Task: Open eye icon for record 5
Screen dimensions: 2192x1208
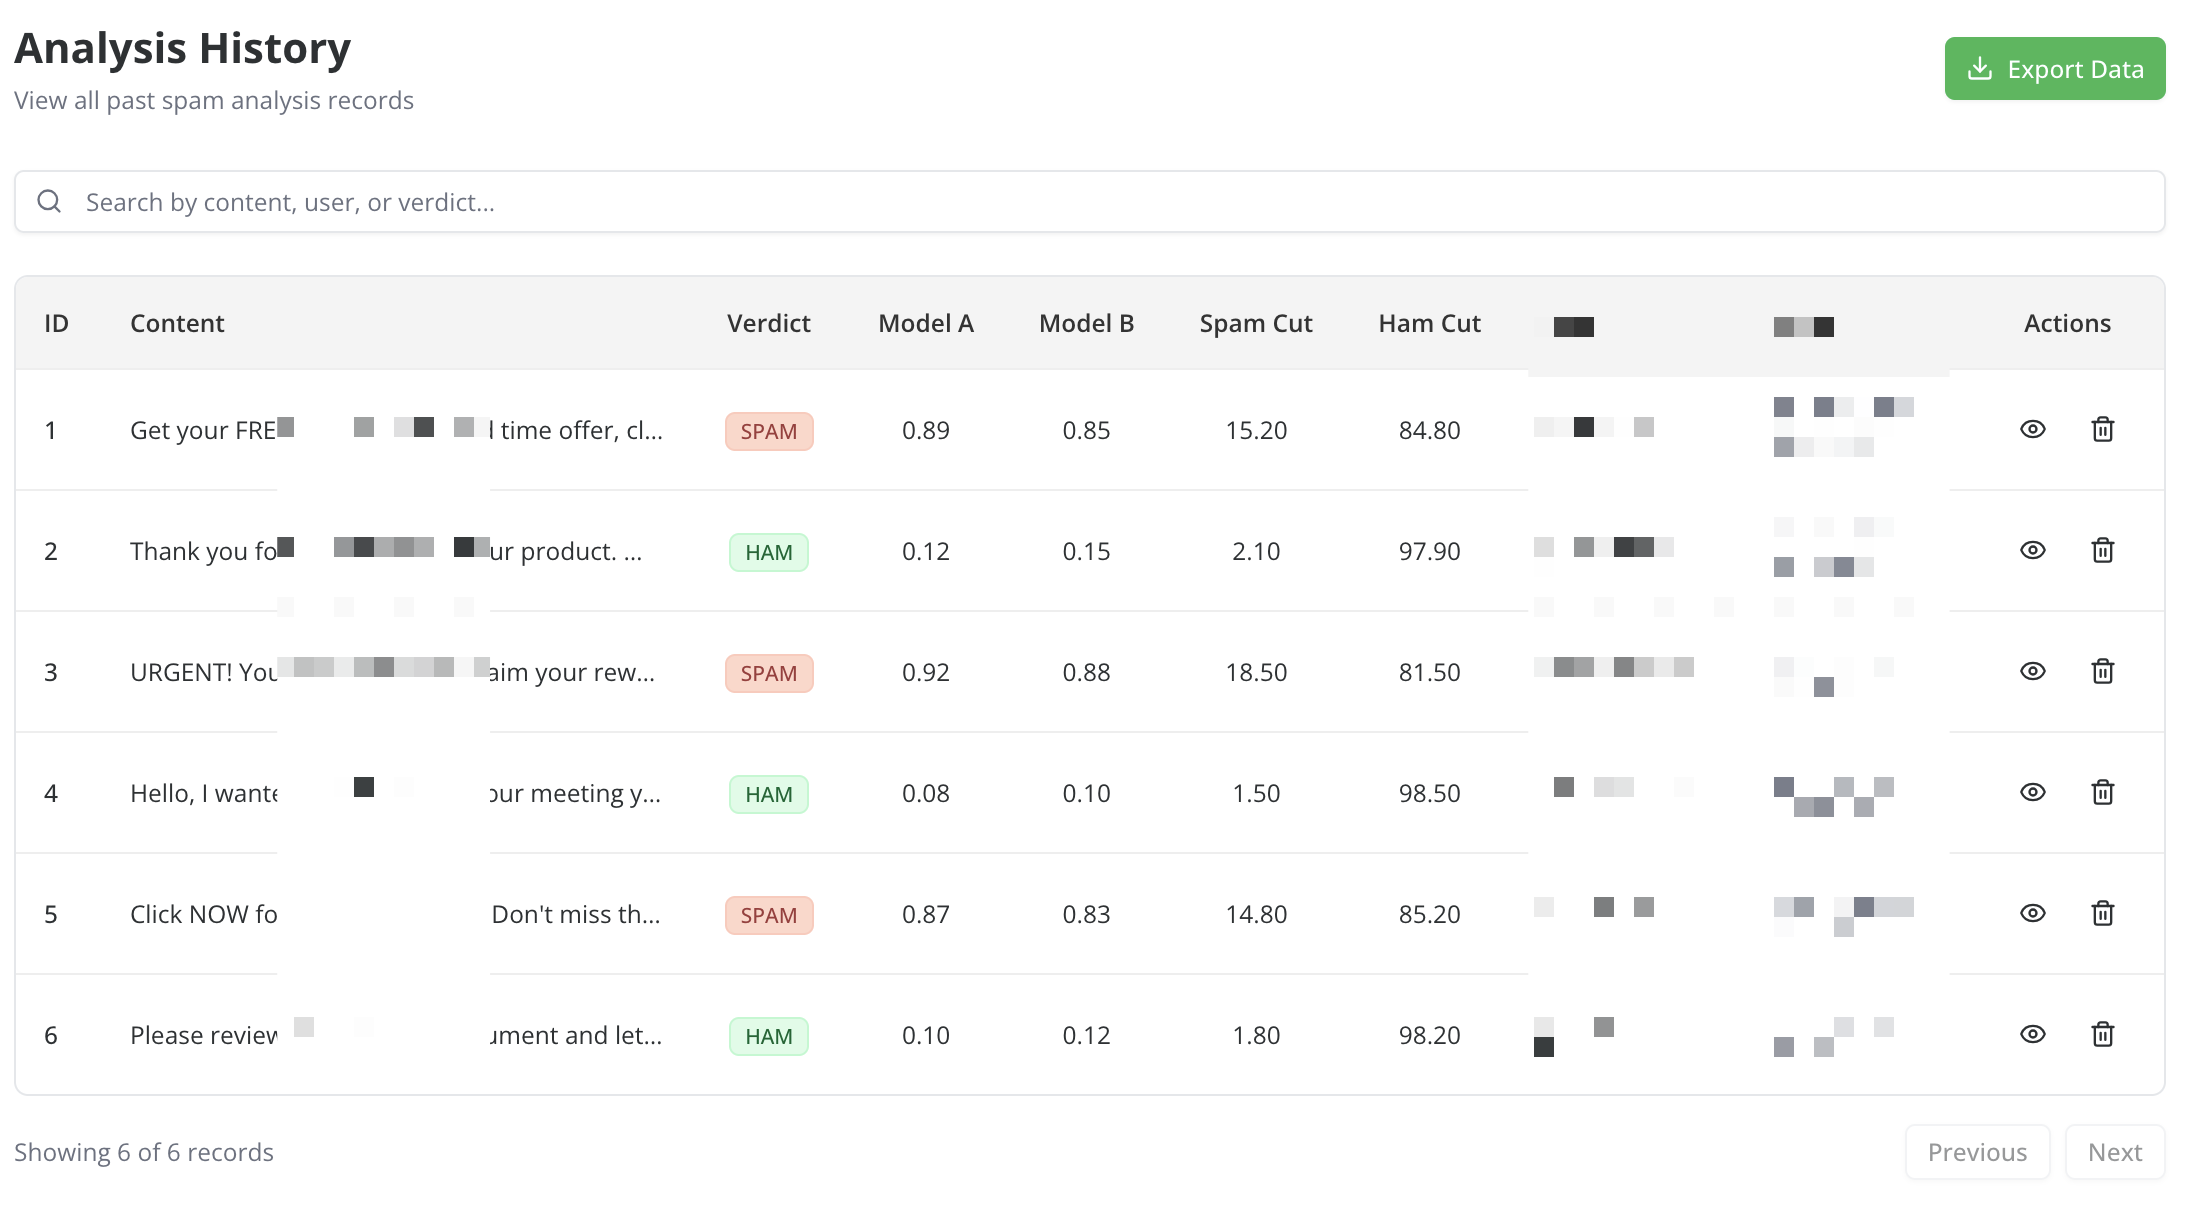Action: pos(2032,914)
